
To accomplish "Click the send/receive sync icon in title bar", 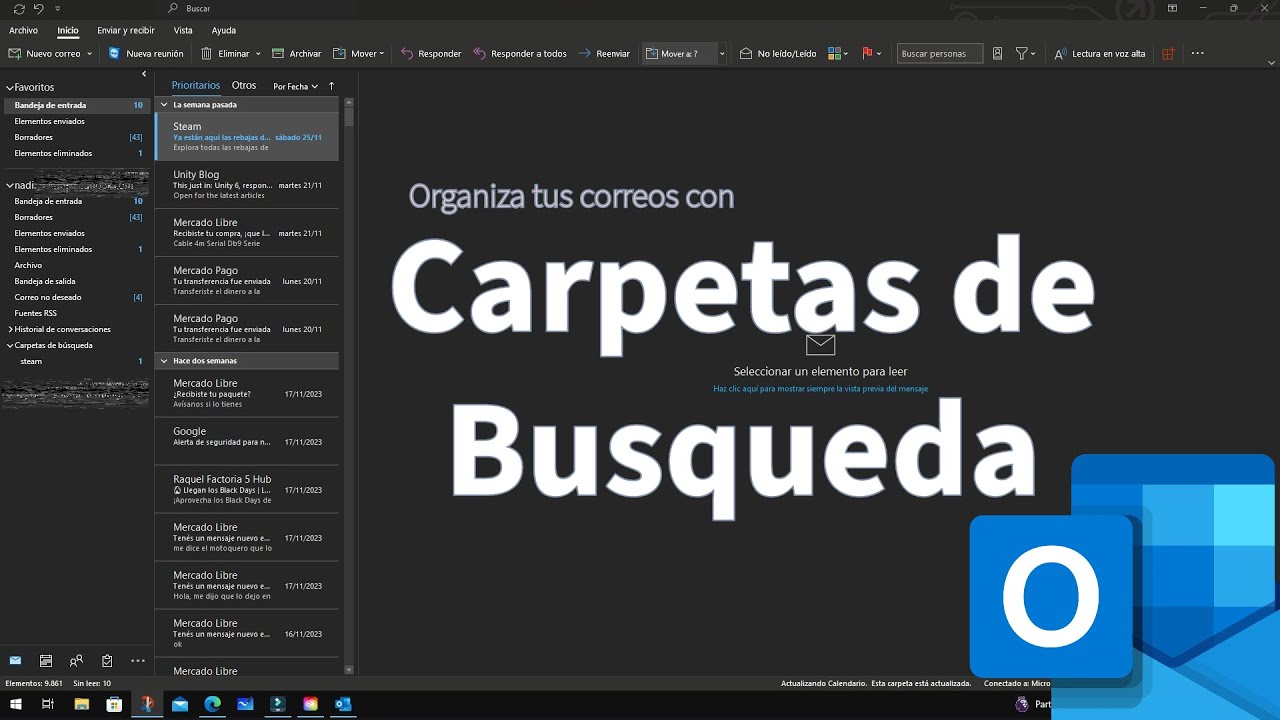I will [19, 9].
